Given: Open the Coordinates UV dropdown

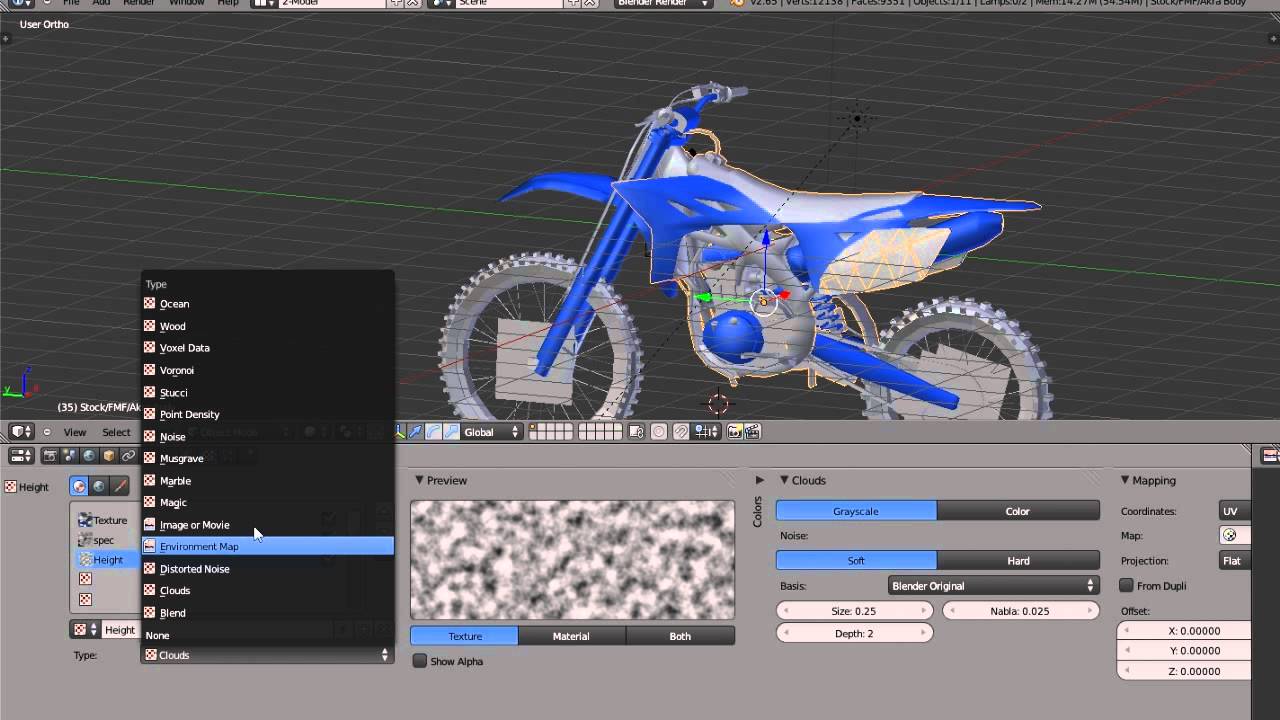Looking at the screenshot, I should pos(1235,511).
